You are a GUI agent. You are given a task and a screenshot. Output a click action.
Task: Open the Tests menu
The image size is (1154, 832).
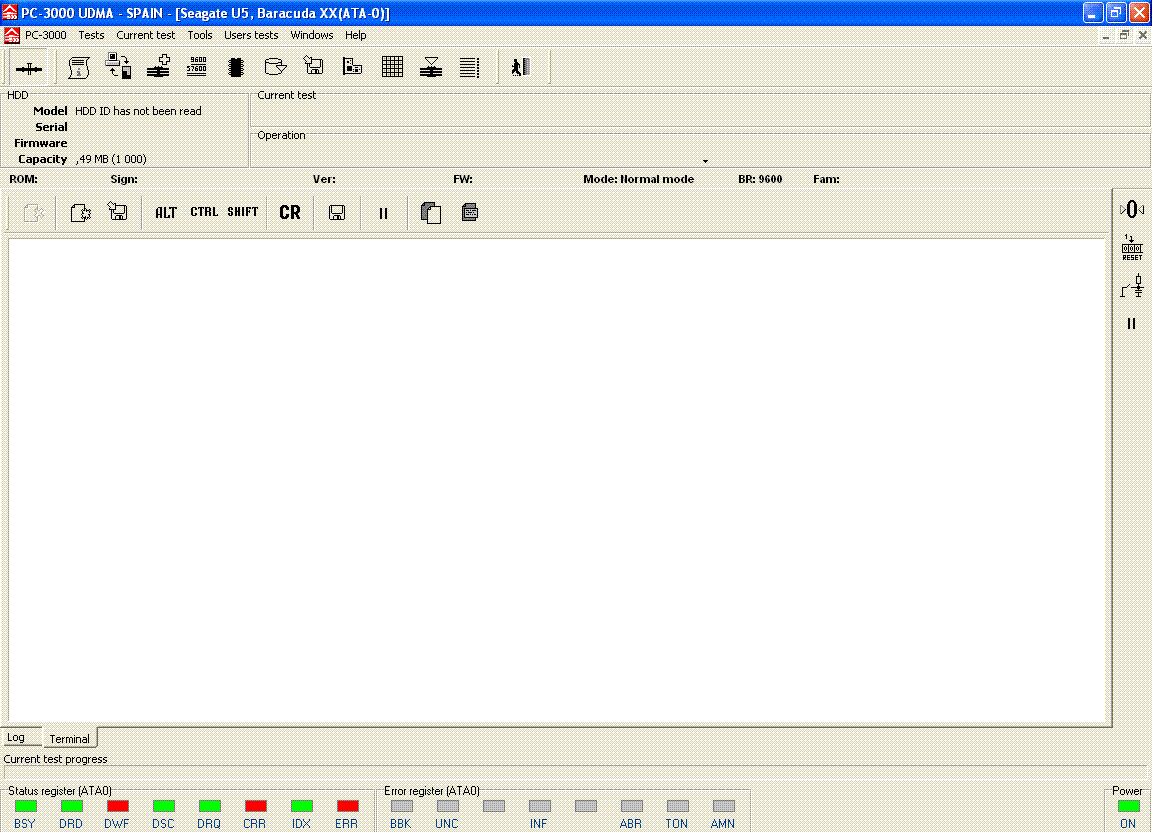[91, 35]
